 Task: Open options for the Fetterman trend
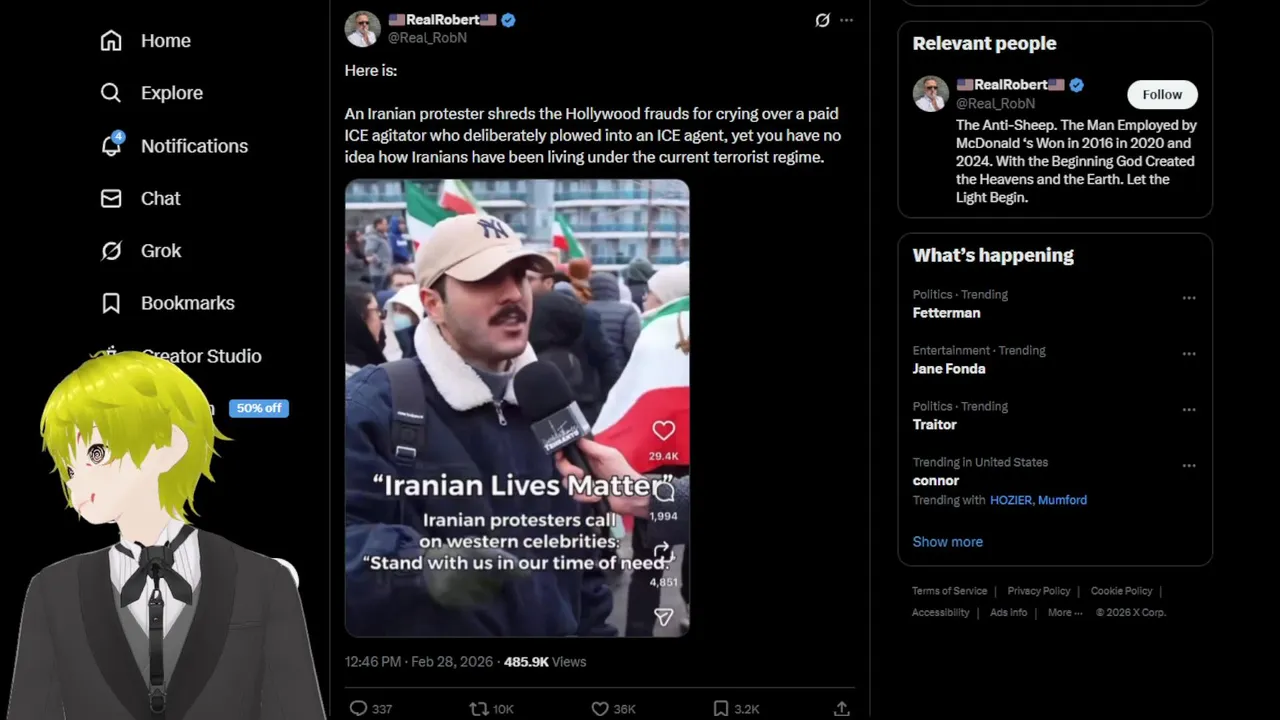click(1189, 298)
